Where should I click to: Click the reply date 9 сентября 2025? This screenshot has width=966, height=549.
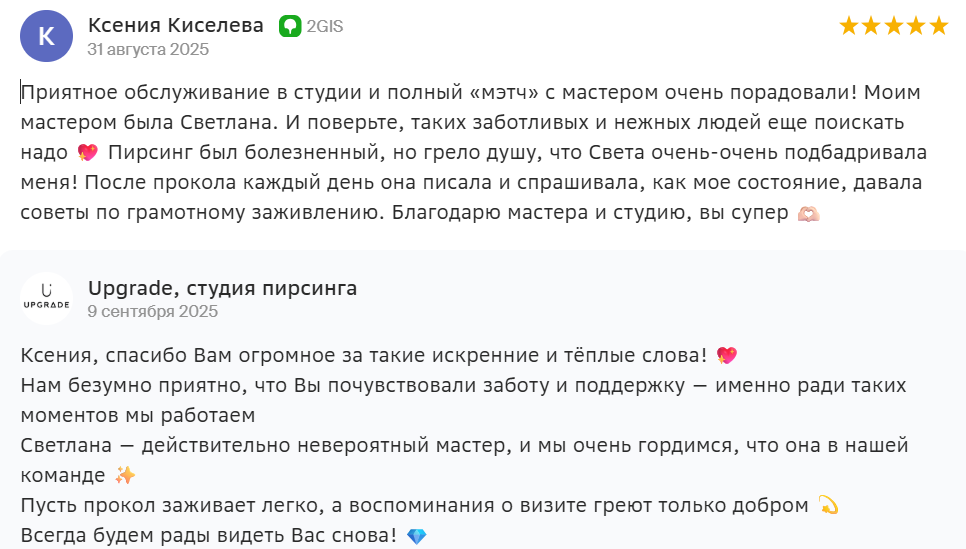click(152, 311)
